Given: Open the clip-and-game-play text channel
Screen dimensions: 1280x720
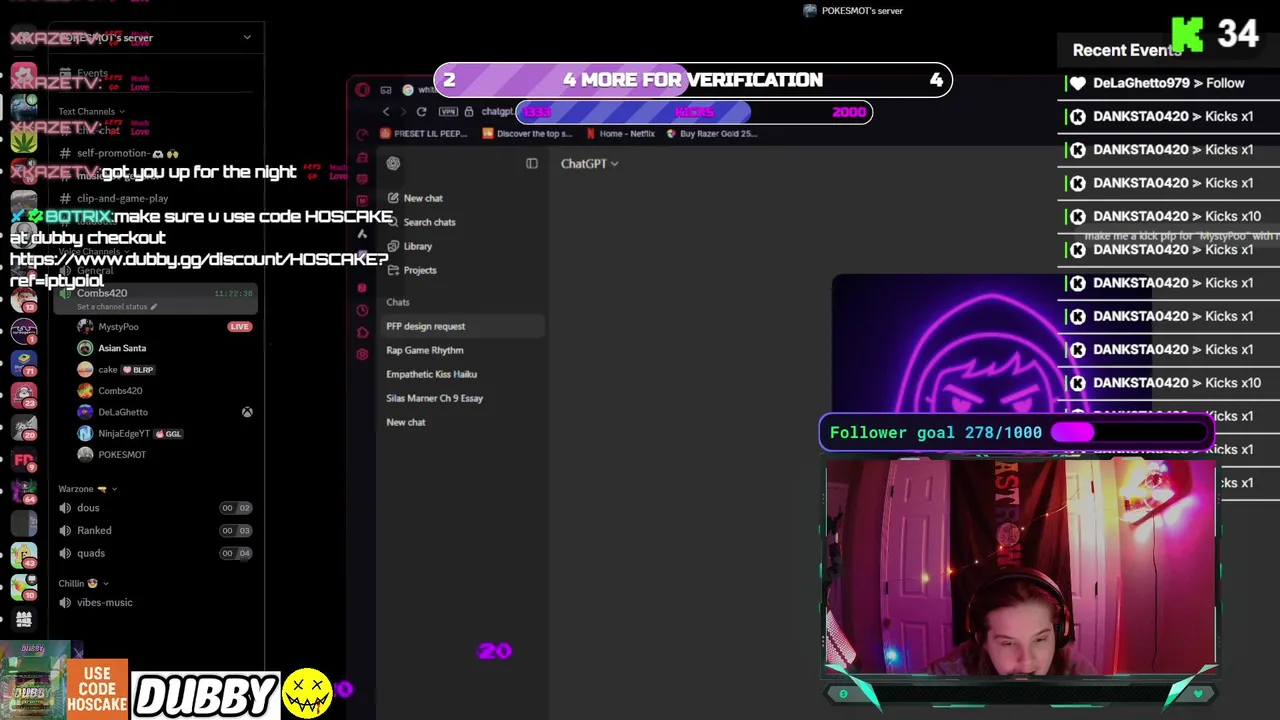Looking at the screenshot, I should pyautogui.click(x=113, y=198).
